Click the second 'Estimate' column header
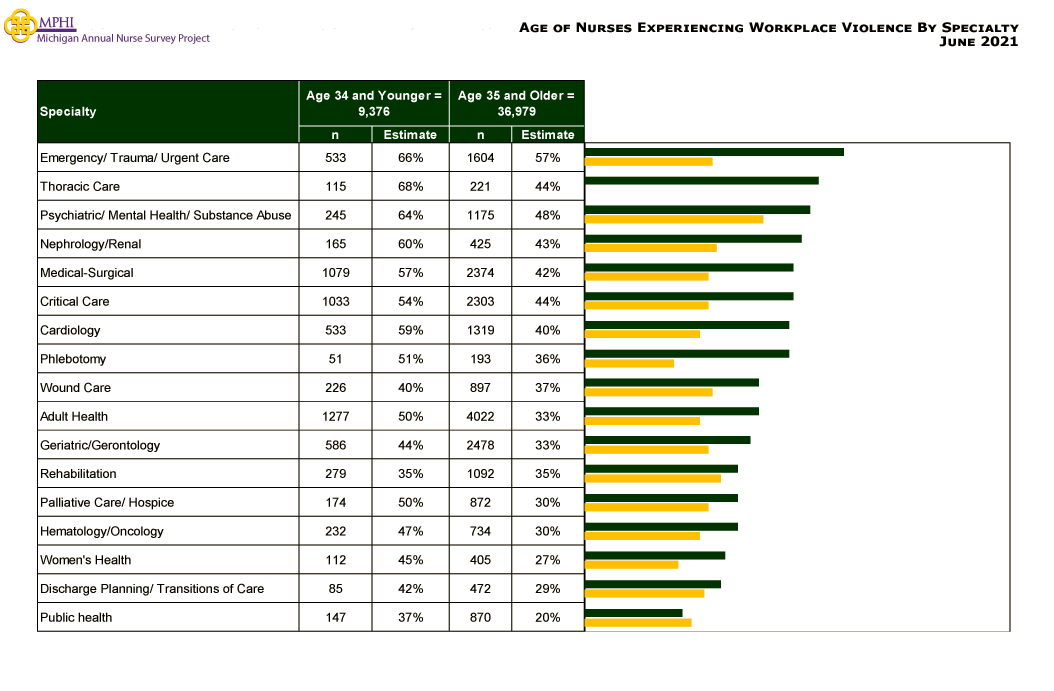1054x691 pixels. click(x=548, y=134)
